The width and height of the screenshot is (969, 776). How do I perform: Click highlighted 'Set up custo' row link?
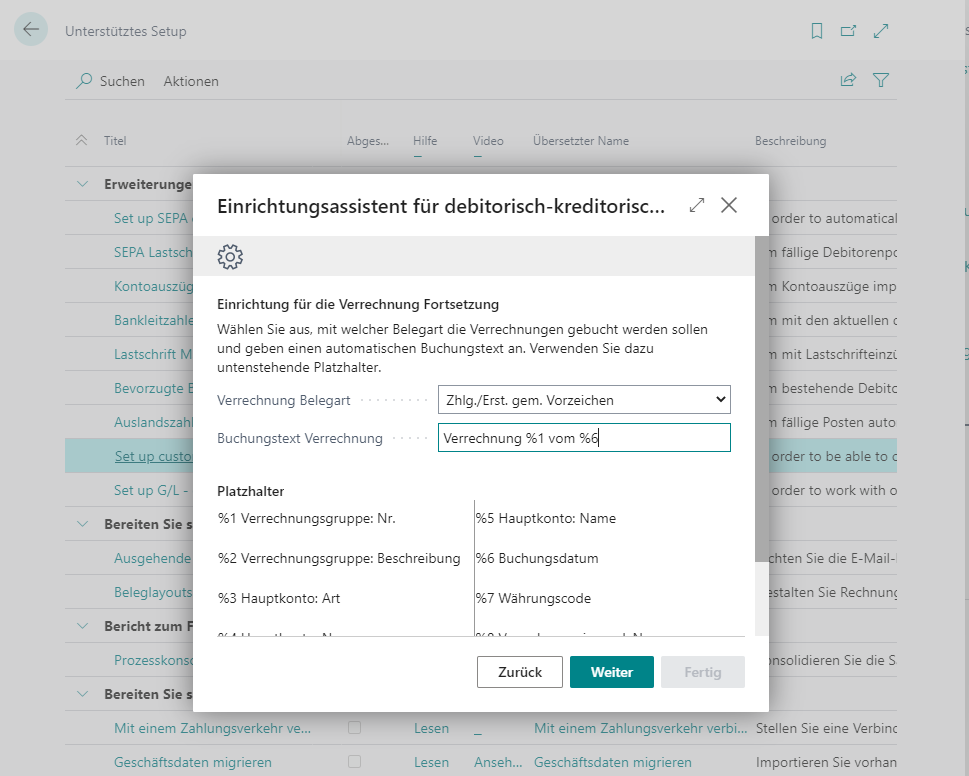click(153, 456)
